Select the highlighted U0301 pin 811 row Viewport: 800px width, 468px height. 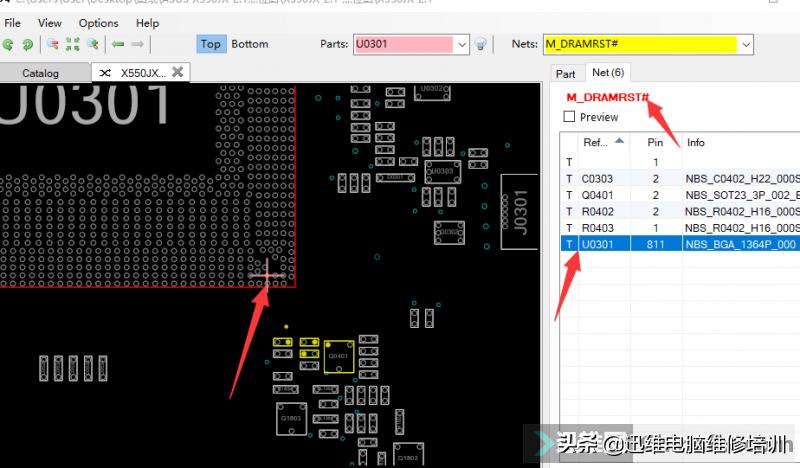[680, 244]
